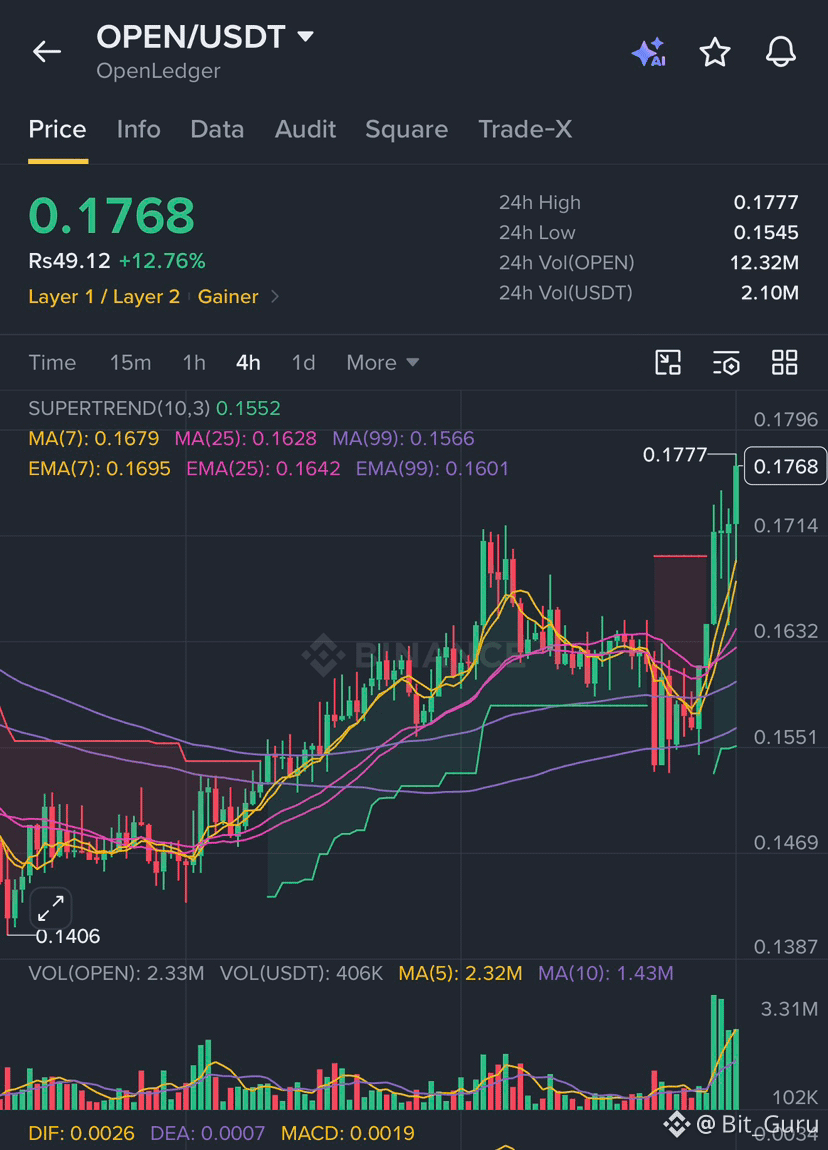Tap the EMA(7): 0.1695 indicator label
Screen dimensions: 828x1150
pyautogui.click(x=100, y=469)
